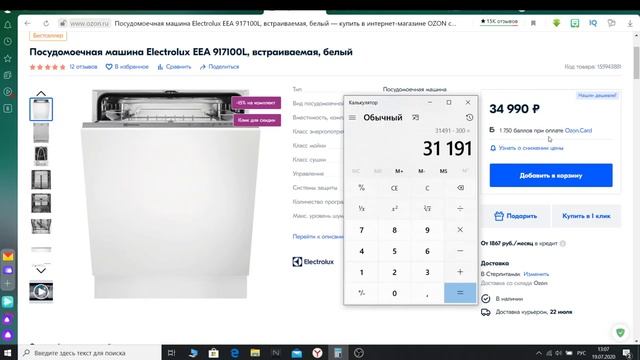Viewport: 640px width, 360px height.
Task: Open go to description link
Action: pos(318,236)
